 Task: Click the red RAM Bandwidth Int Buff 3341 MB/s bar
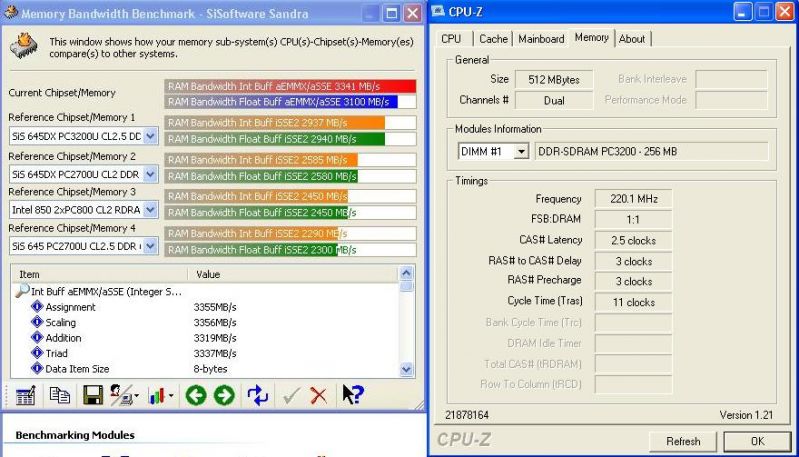click(x=290, y=86)
